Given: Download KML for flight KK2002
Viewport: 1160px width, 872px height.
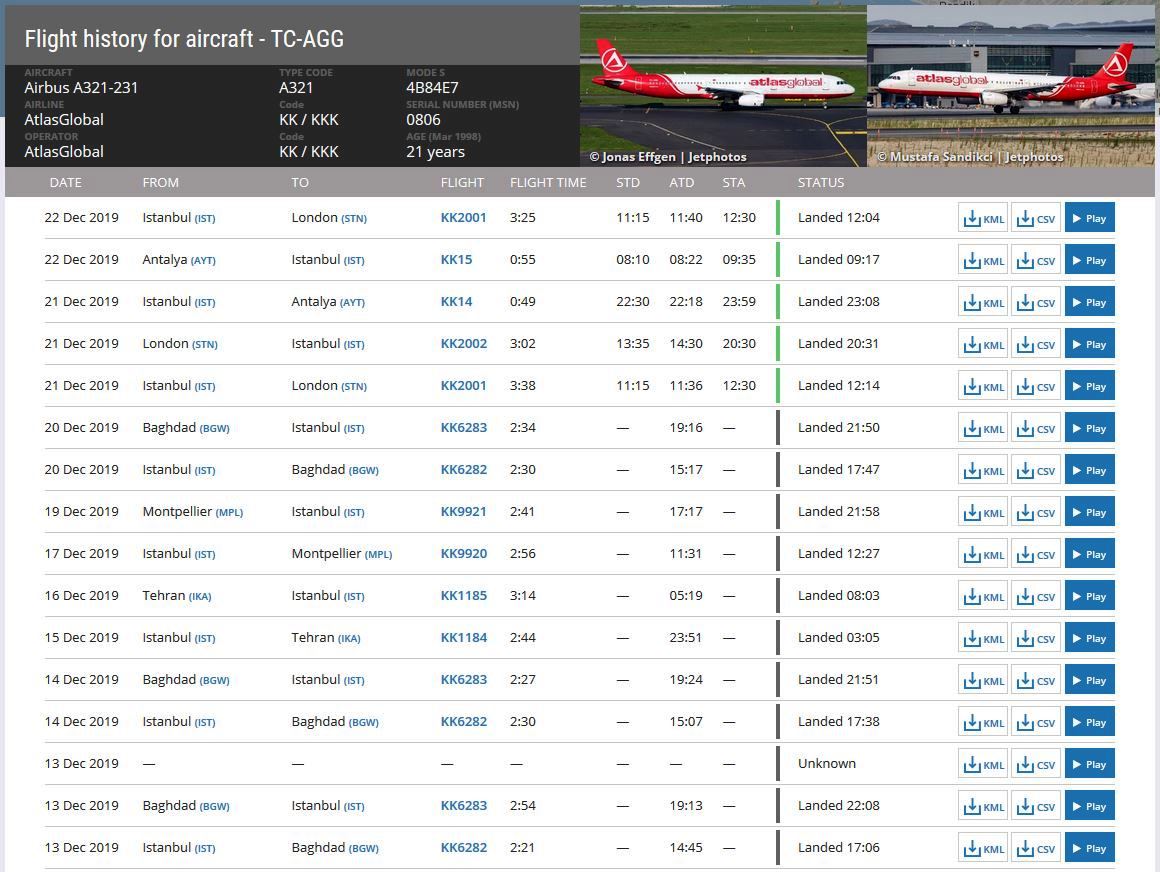Looking at the screenshot, I should pos(982,344).
